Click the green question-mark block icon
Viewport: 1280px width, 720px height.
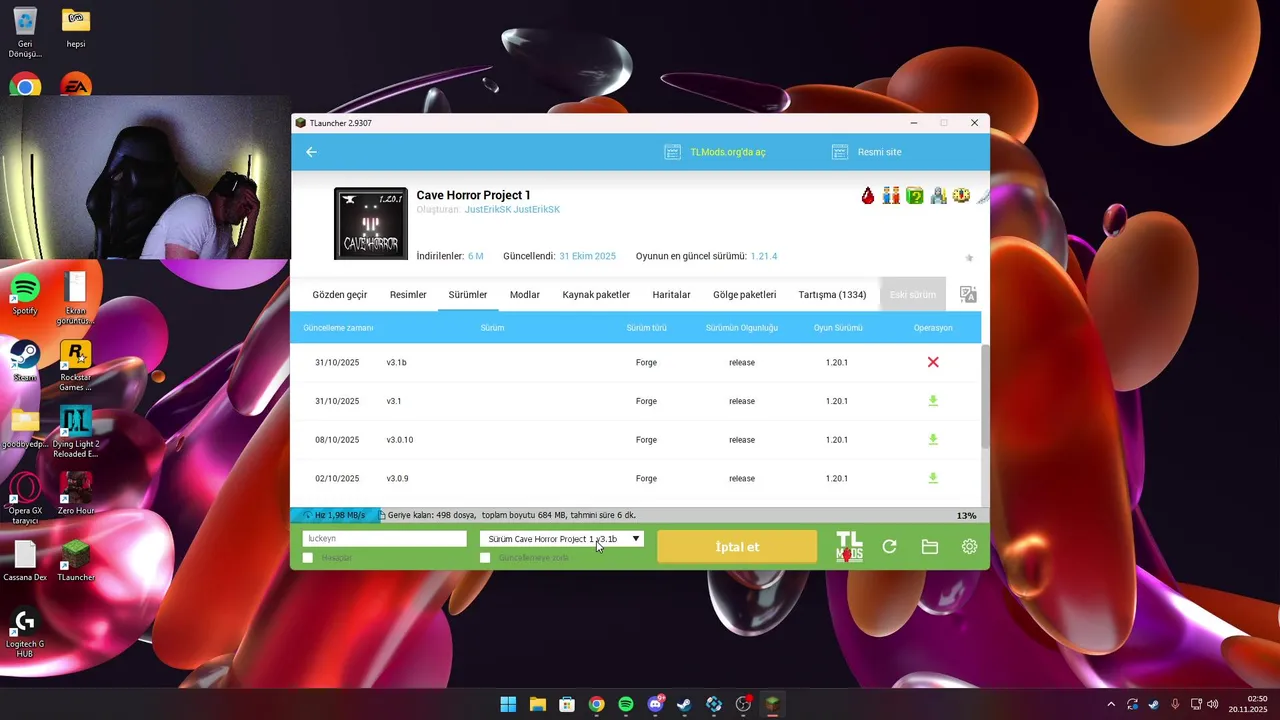click(x=914, y=196)
